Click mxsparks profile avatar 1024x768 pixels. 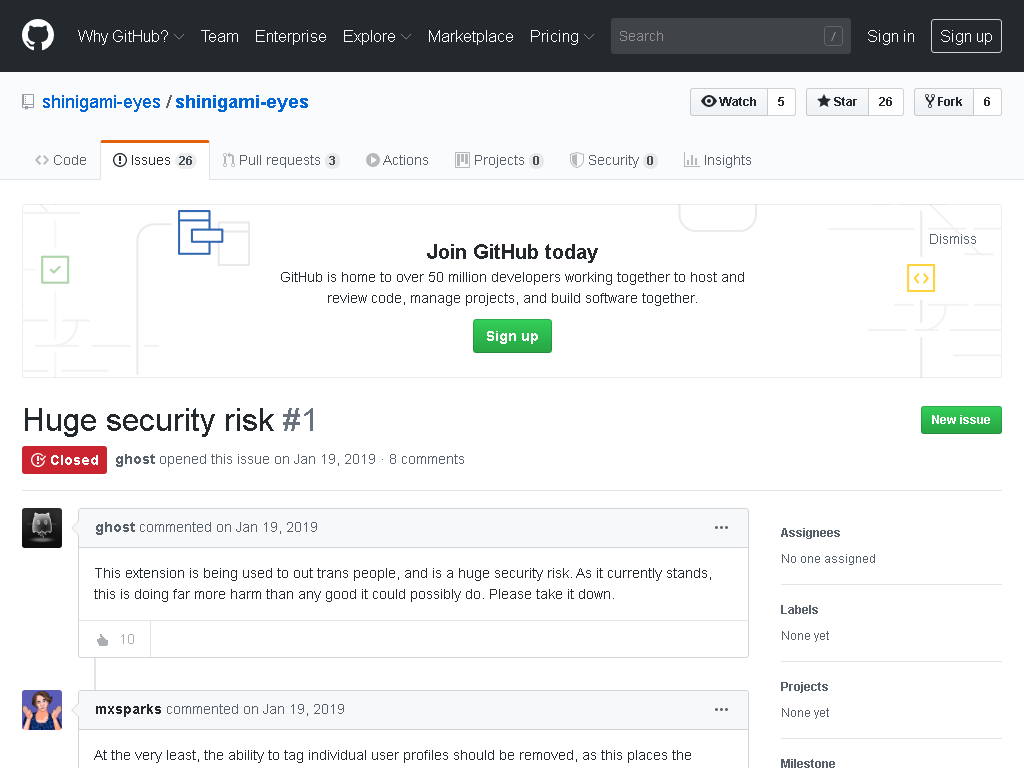pyautogui.click(x=42, y=710)
